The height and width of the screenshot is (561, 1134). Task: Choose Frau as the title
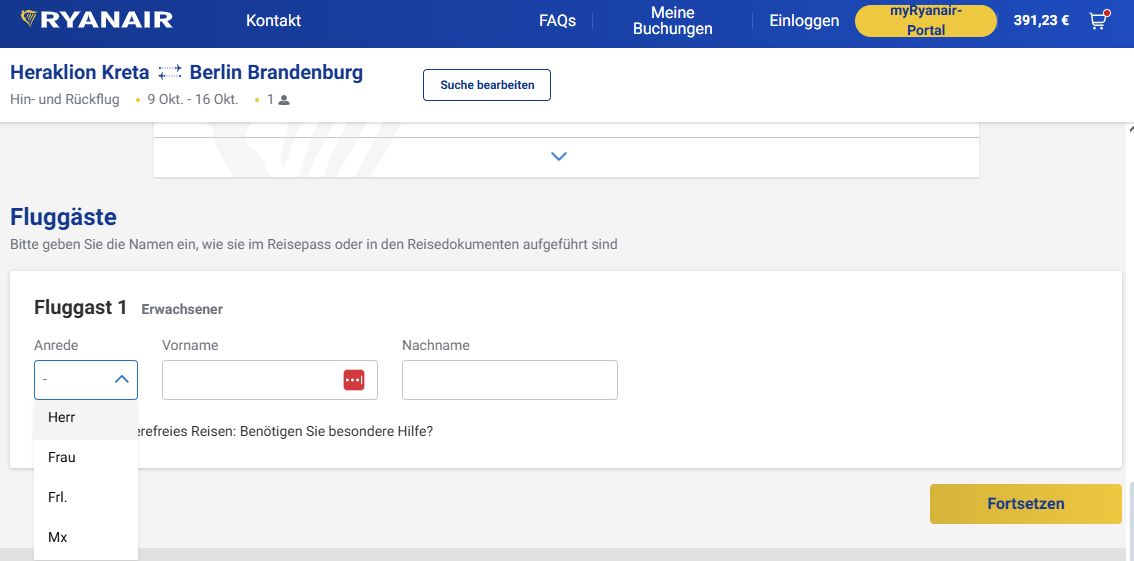(x=62, y=457)
